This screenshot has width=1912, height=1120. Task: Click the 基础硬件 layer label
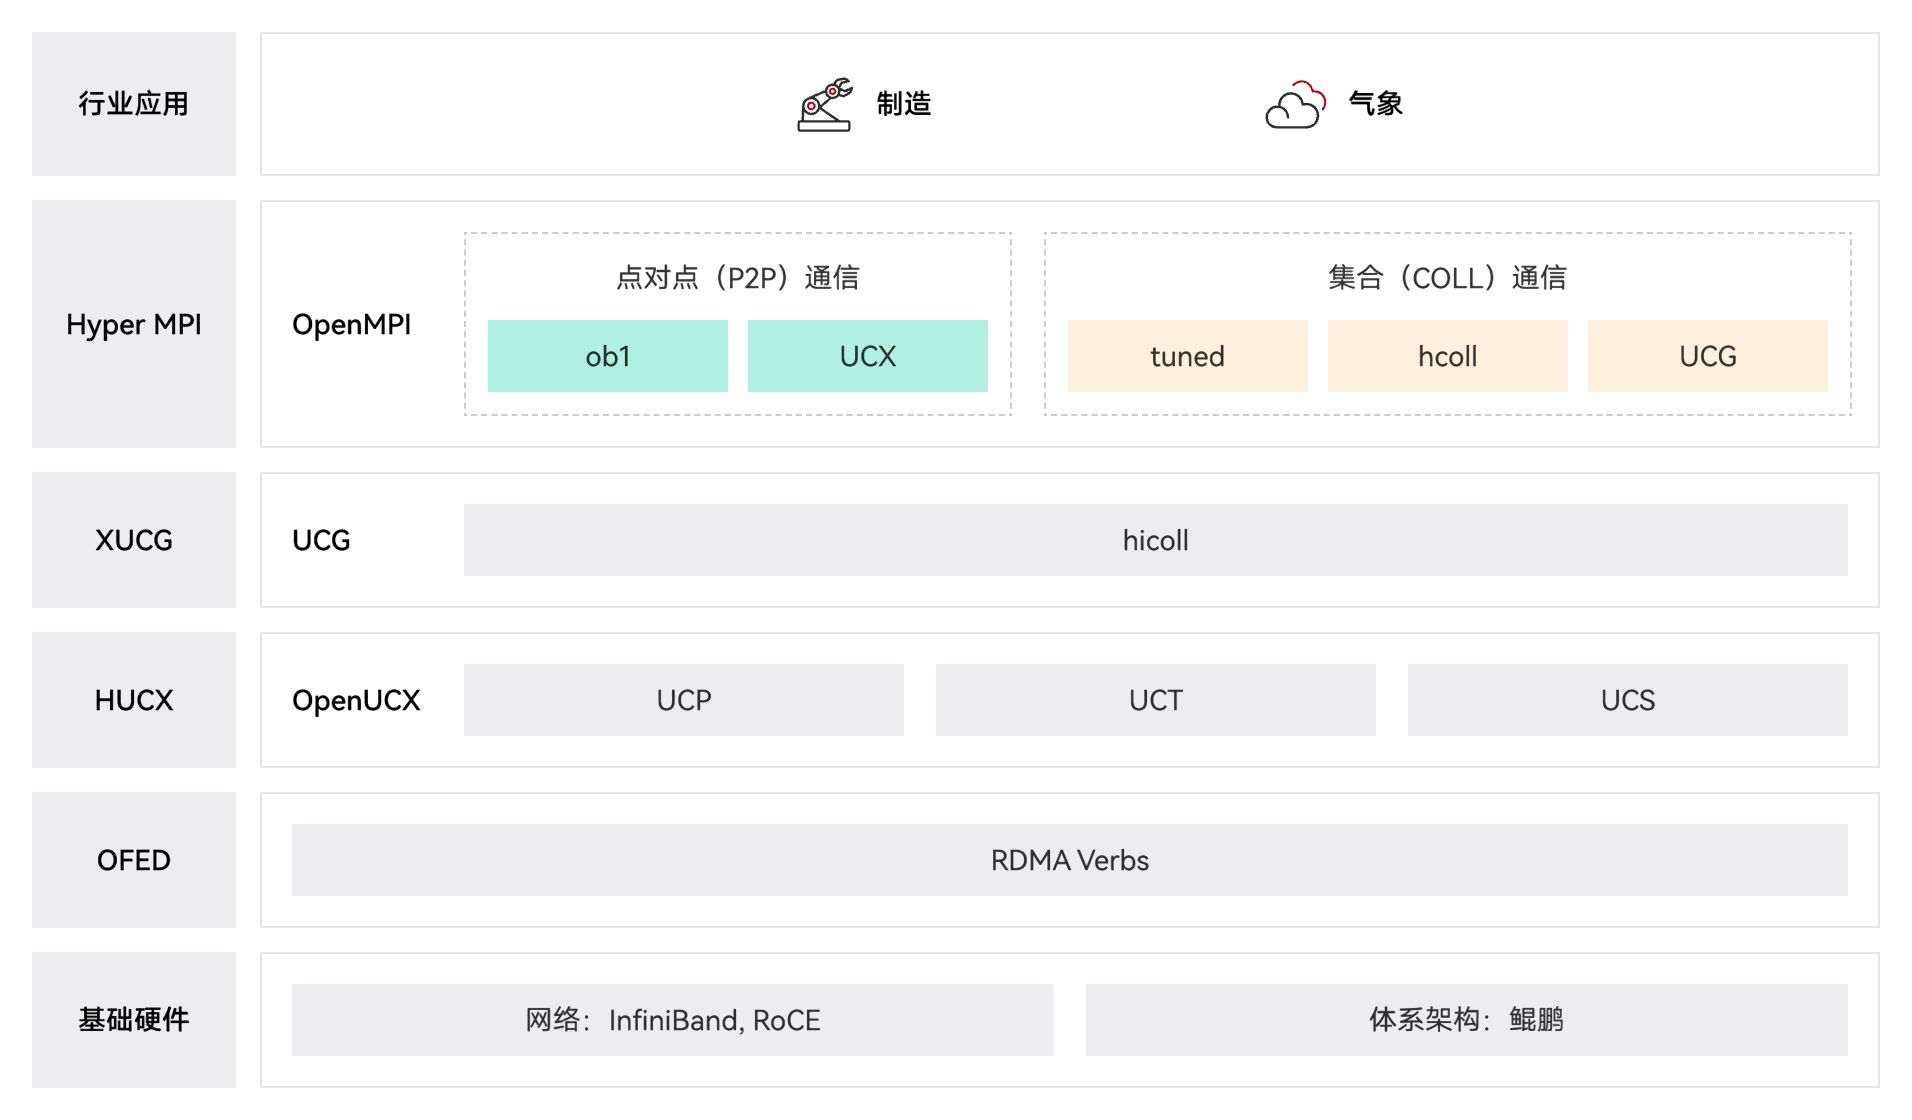pos(134,1020)
